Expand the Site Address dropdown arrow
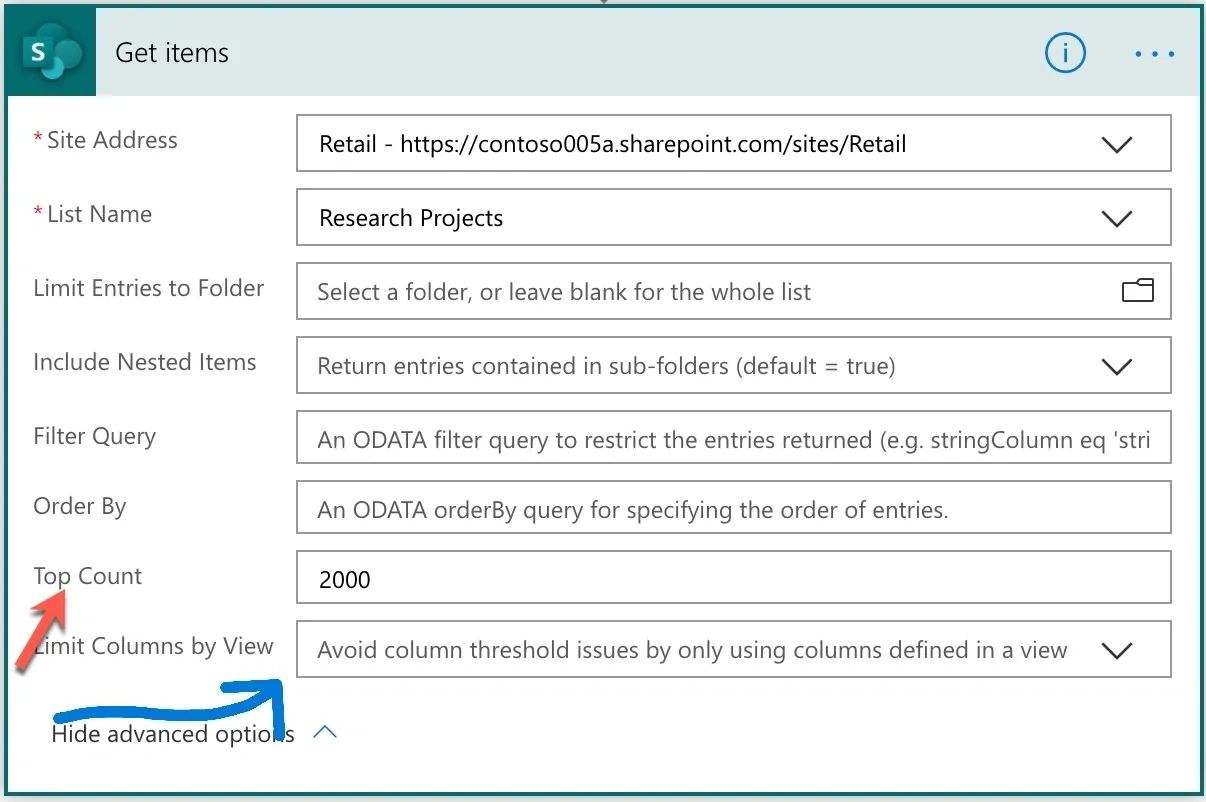Viewport: 1206px width, 802px height. click(1116, 144)
